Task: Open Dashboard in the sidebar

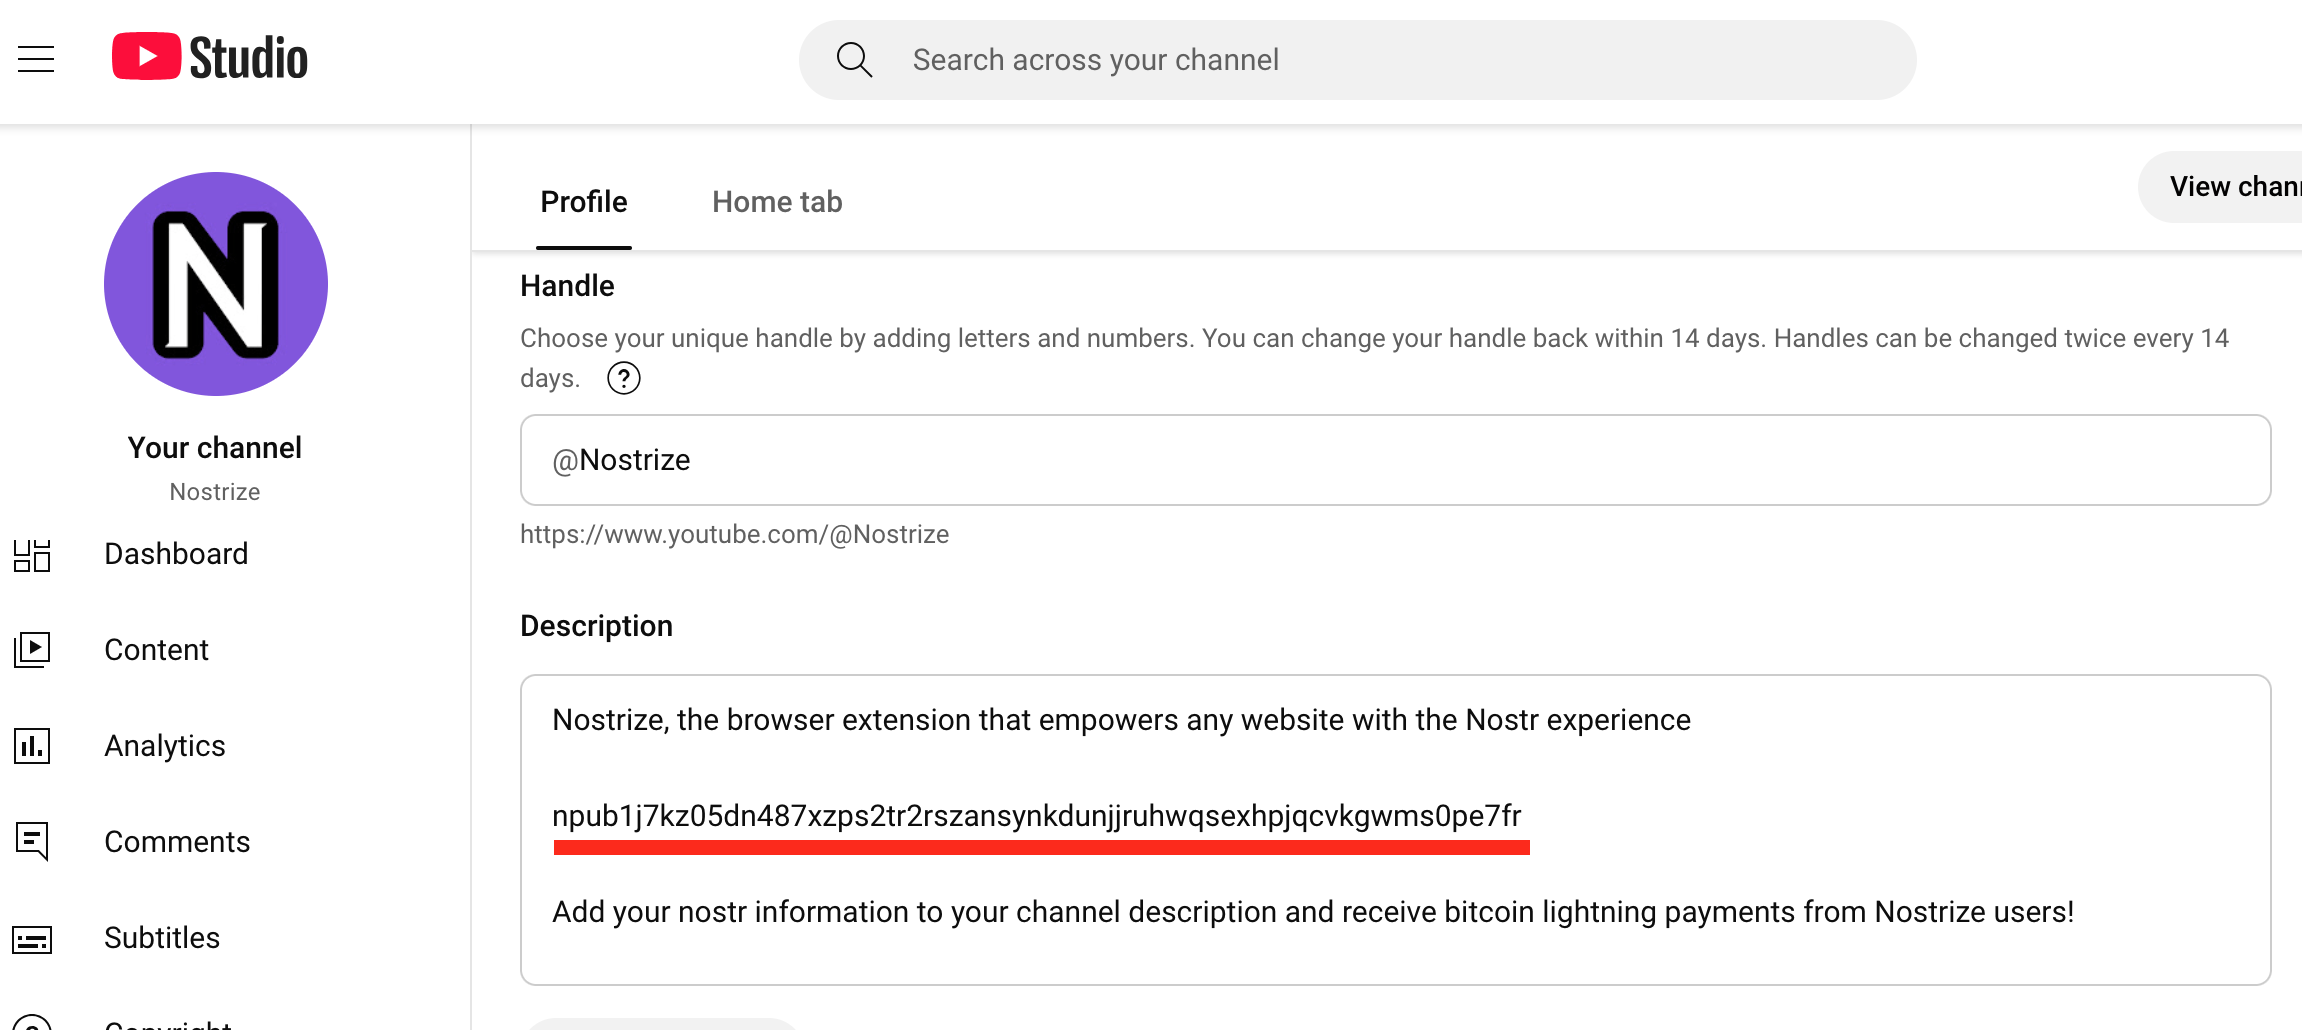Action: (x=176, y=554)
